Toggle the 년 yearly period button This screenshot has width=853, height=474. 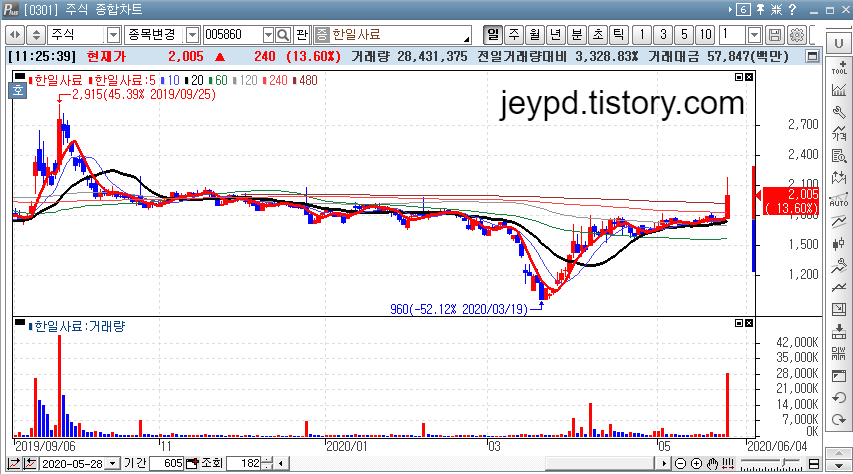[x=555, y=35]
